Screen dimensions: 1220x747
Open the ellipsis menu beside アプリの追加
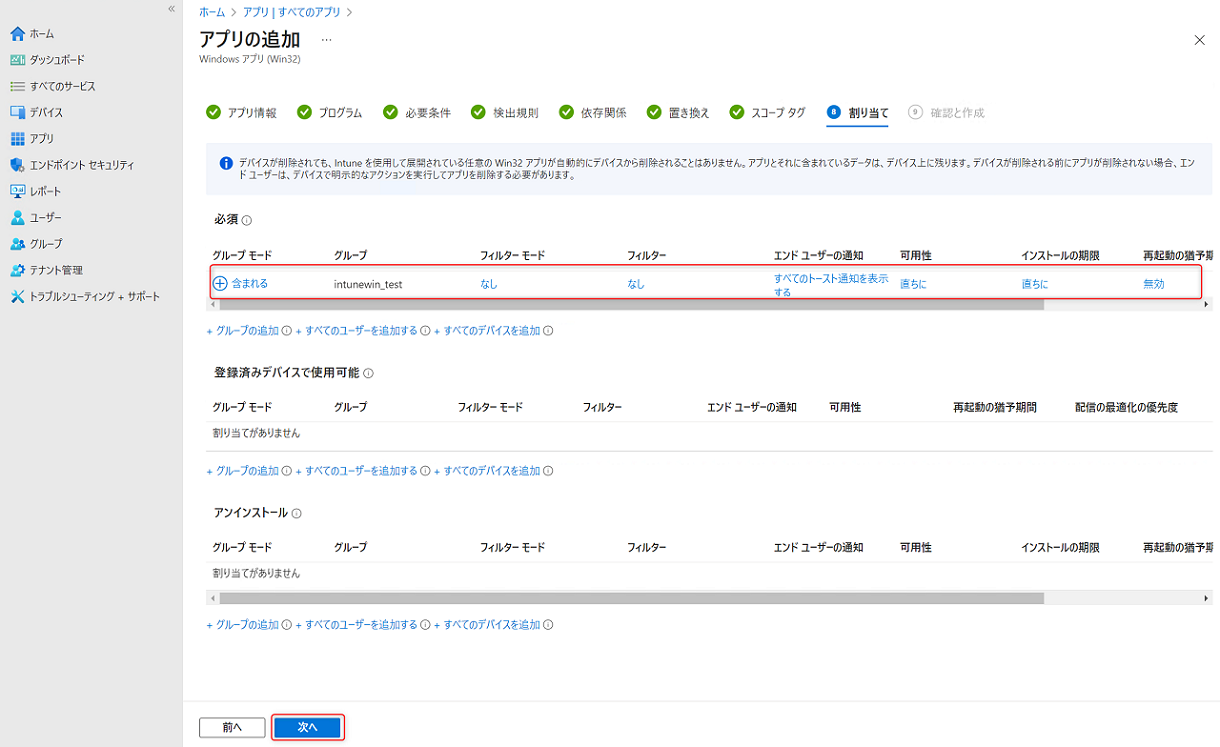pyautogui.click(x=326, y=40)
